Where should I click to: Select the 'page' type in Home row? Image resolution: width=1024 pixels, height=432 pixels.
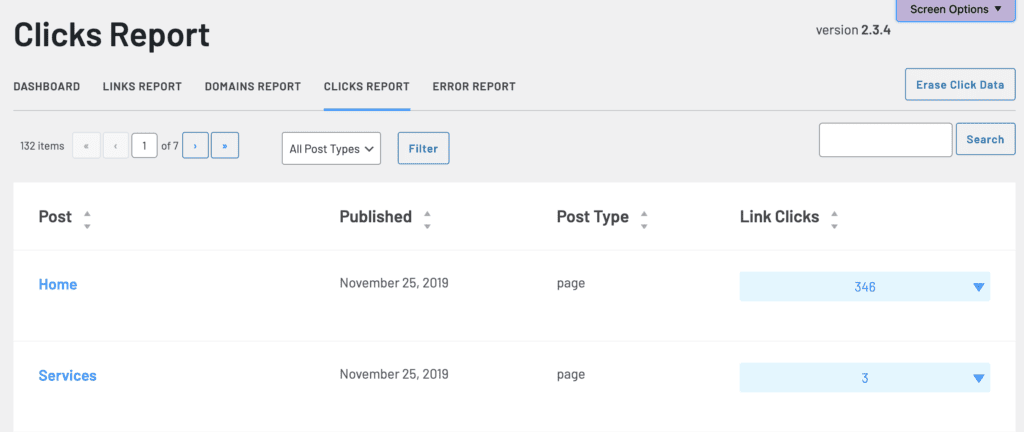tap(571, 284)
